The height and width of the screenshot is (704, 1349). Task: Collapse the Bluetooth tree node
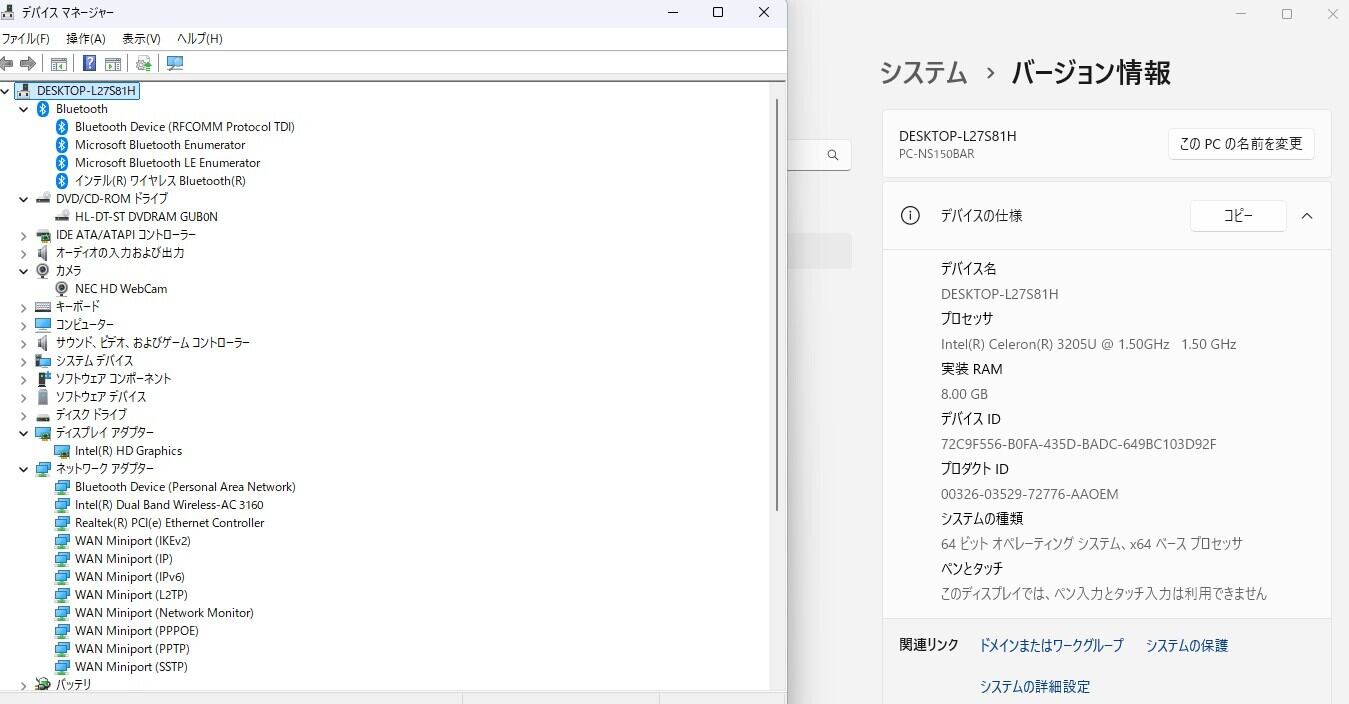[x=24, y=109]
